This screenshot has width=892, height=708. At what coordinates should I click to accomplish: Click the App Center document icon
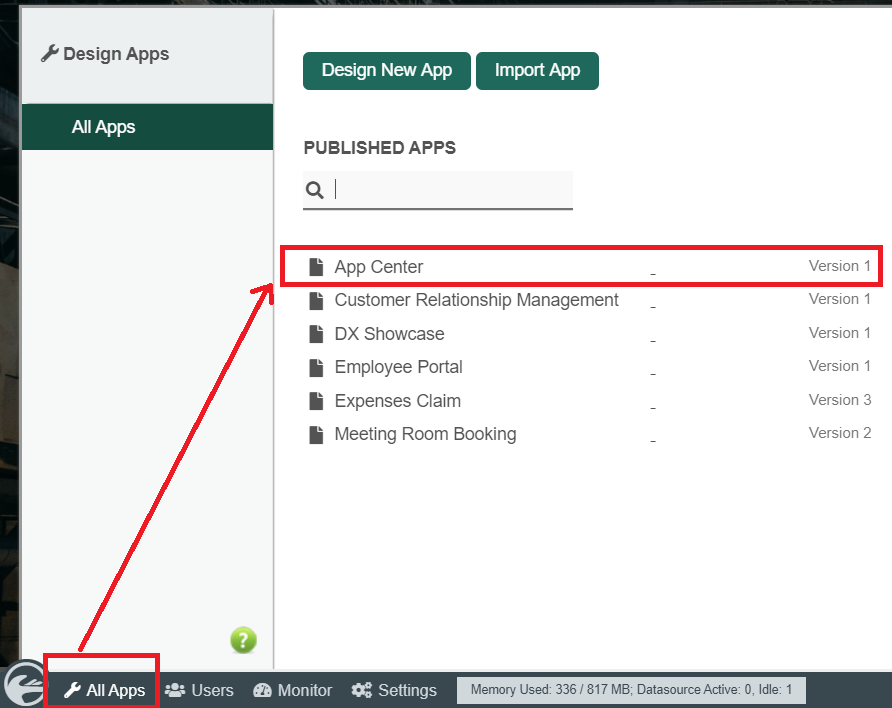pyautogui.click(x=316, y=267)
